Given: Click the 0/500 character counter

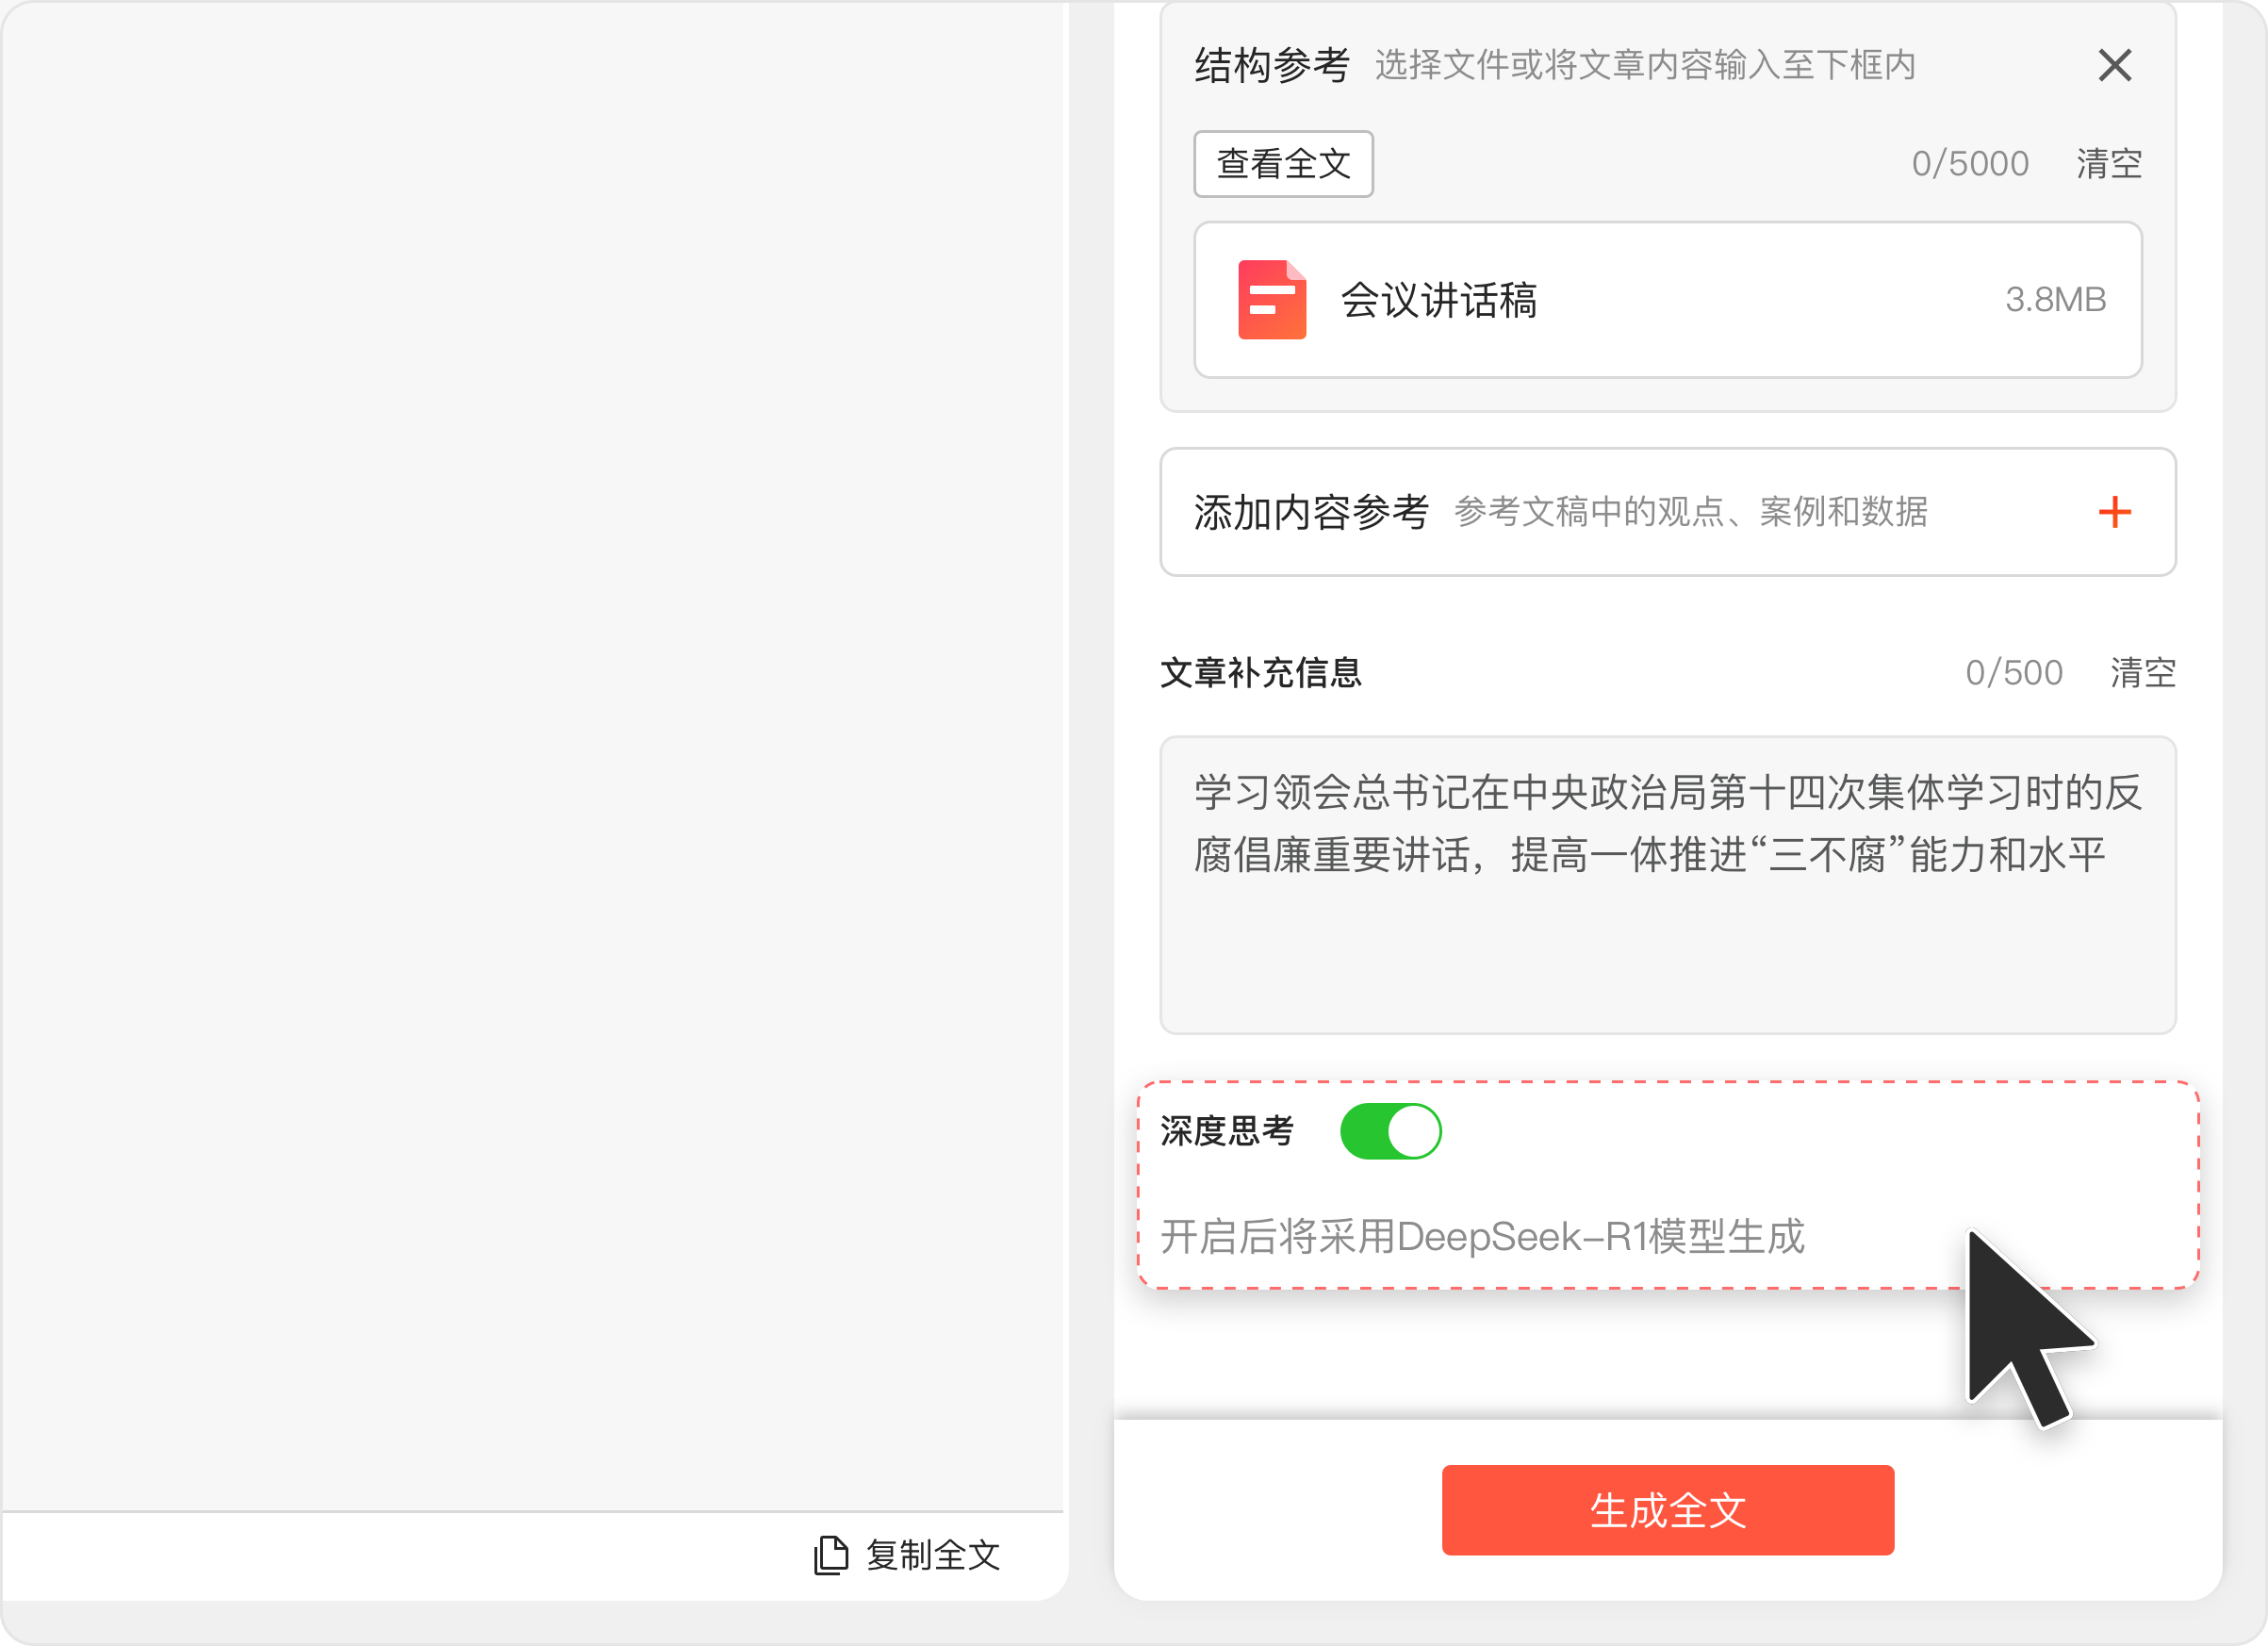Looking at the screenshot, I should pyautogui.click(x=2014, y=673).
